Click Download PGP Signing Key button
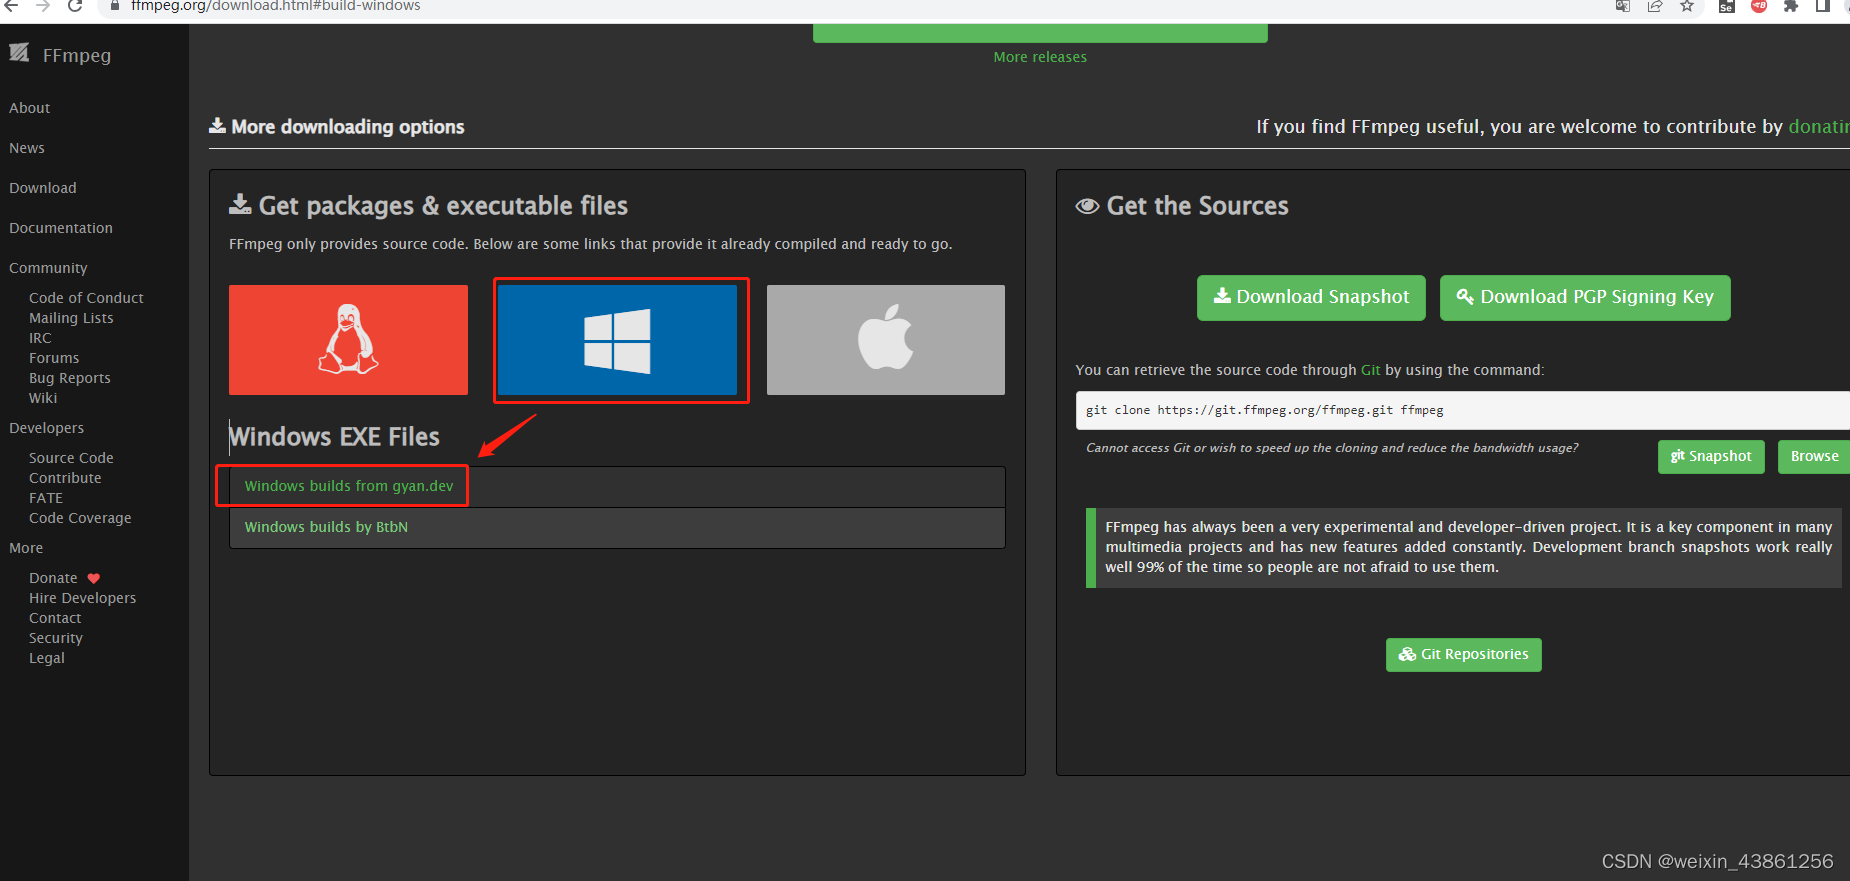Viewport: 1850px width, 881px height. (x=1585, y=298)
